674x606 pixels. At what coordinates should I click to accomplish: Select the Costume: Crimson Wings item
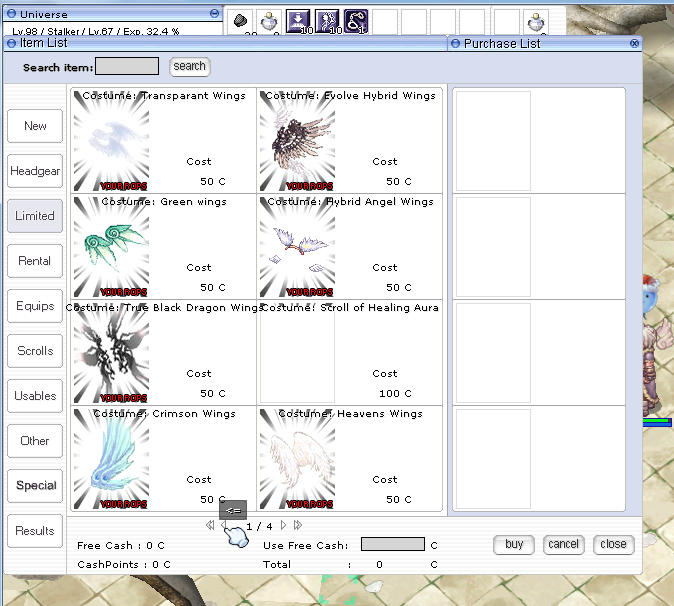pos(163,459)
